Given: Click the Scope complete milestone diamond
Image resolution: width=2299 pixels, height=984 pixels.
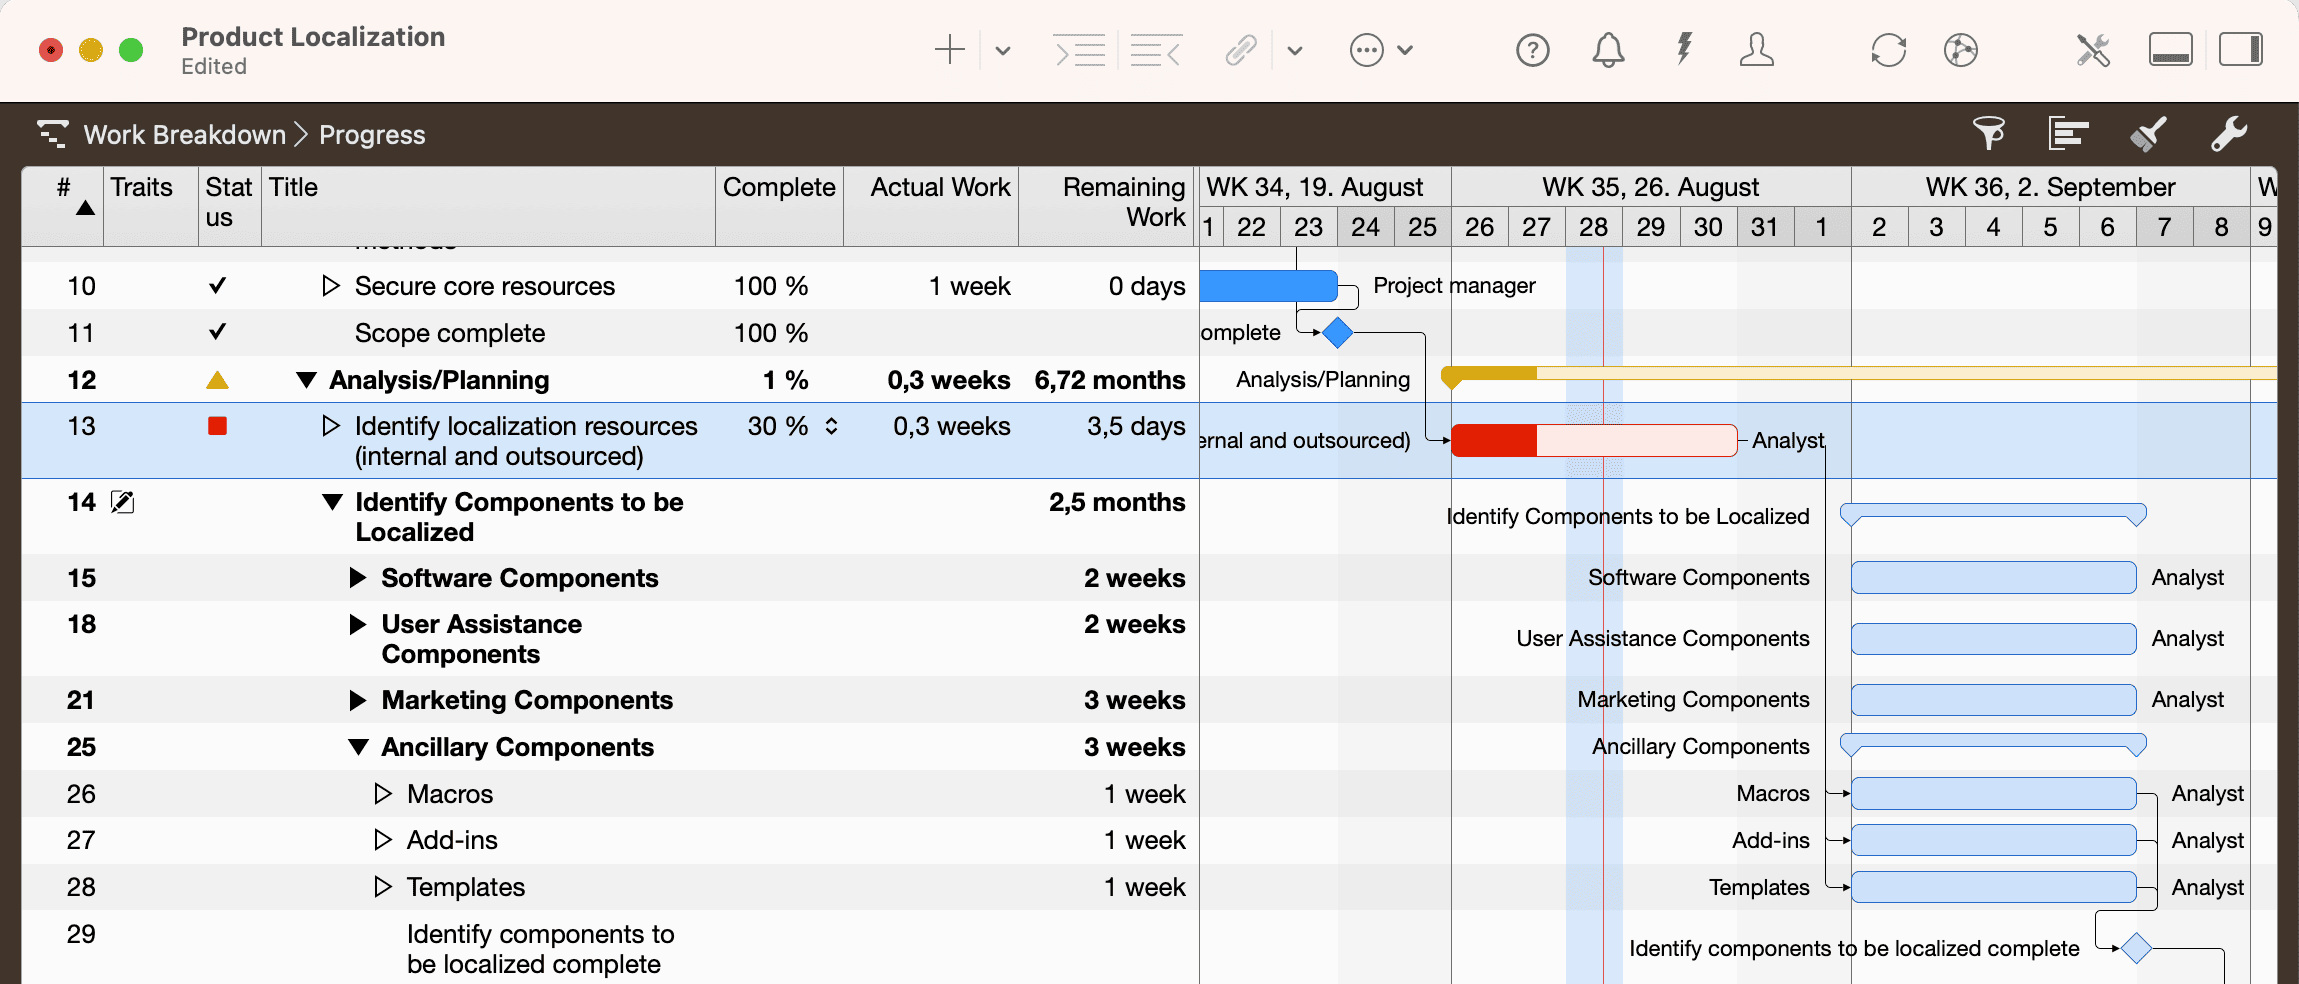Looking at the screenshot, I should 1337,333.
